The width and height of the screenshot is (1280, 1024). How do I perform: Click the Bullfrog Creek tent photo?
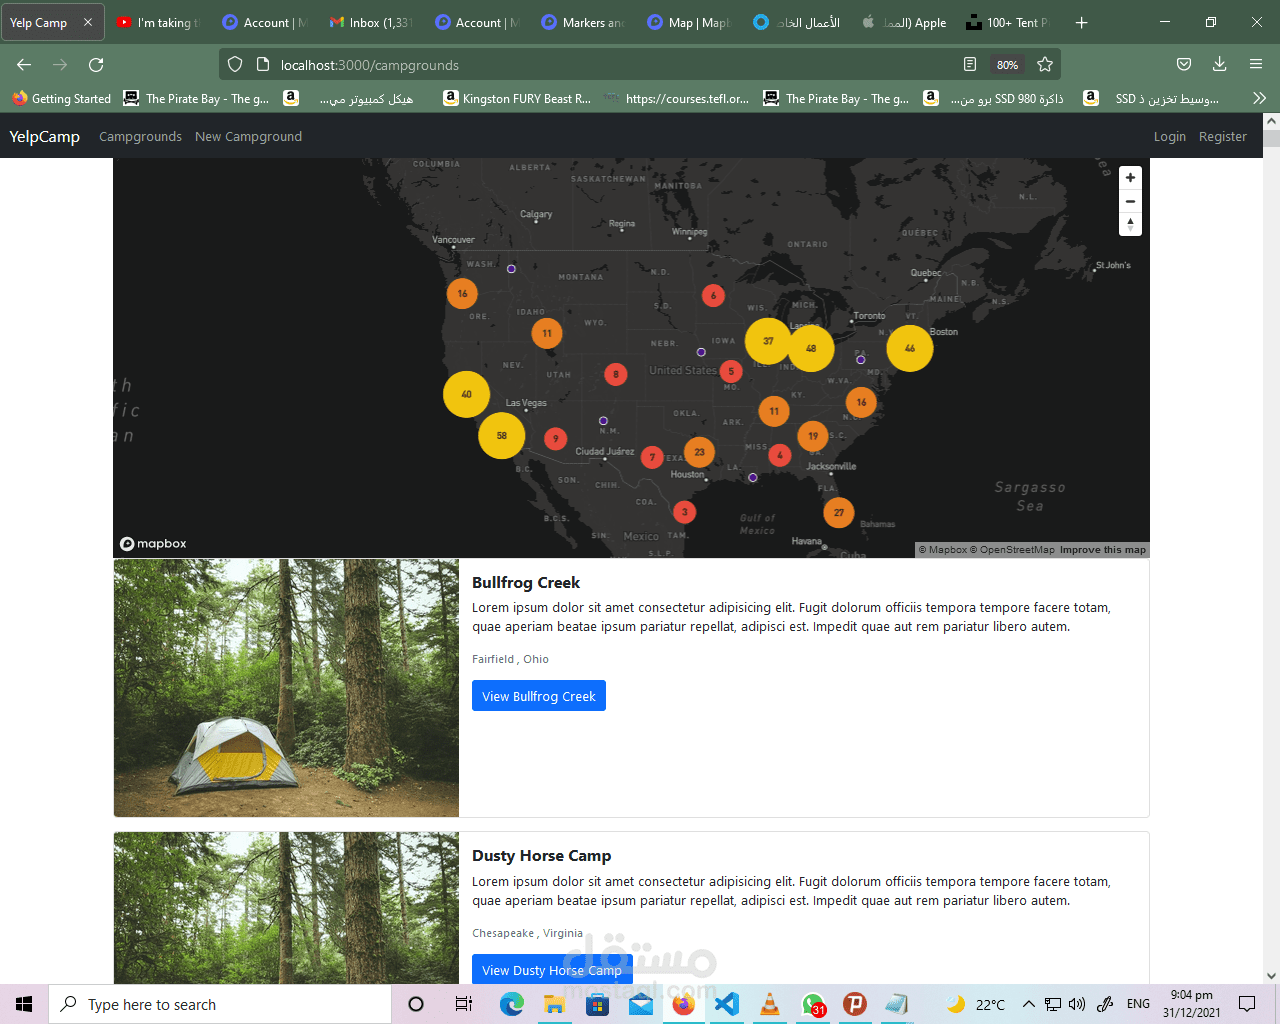click(286, 688)
